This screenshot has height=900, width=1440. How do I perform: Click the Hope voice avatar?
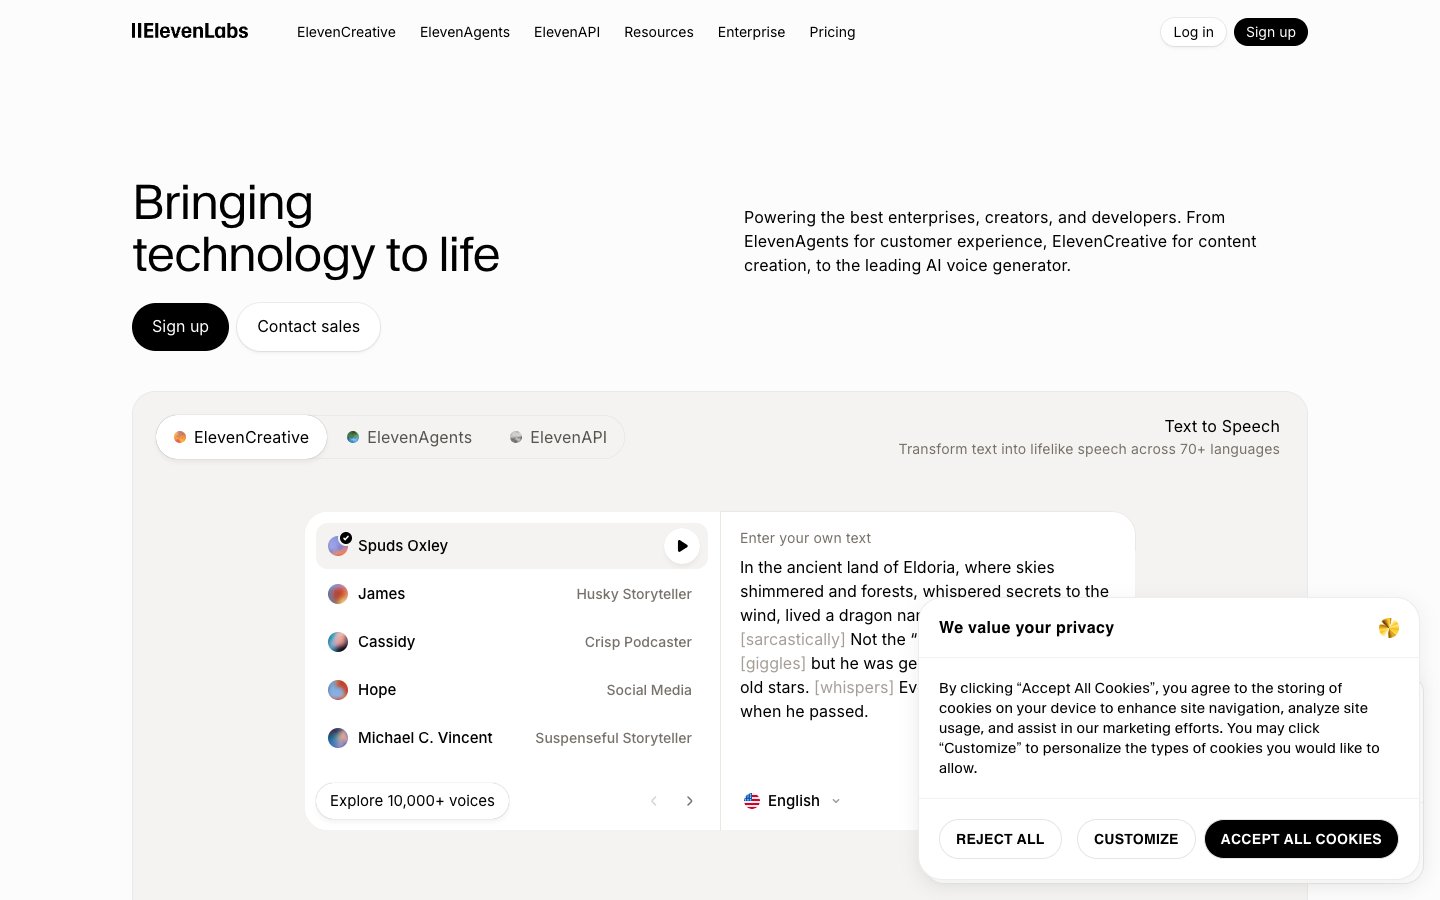pos(338,690)
